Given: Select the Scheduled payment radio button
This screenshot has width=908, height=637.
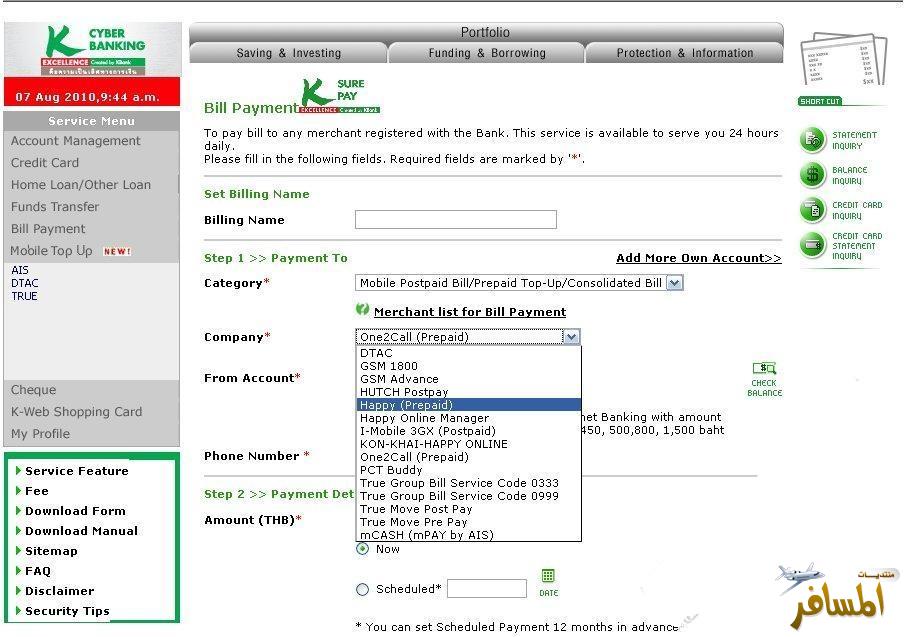Looking at the screenshot, I should pos(363,589).
